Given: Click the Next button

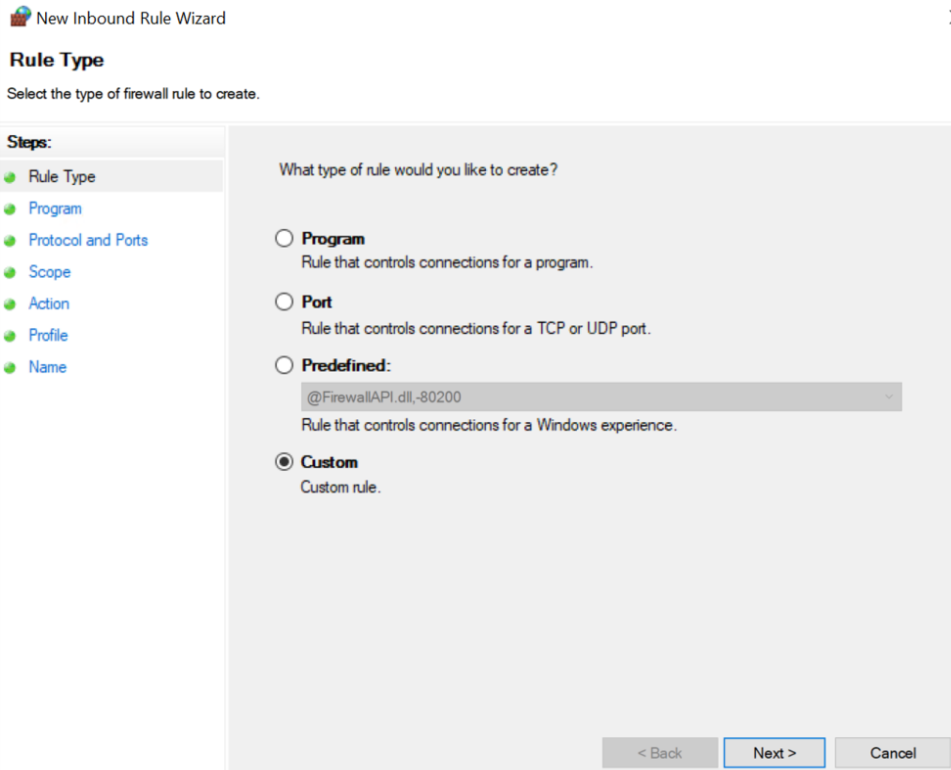Looking at the screenshot, I should click(775, 752).
